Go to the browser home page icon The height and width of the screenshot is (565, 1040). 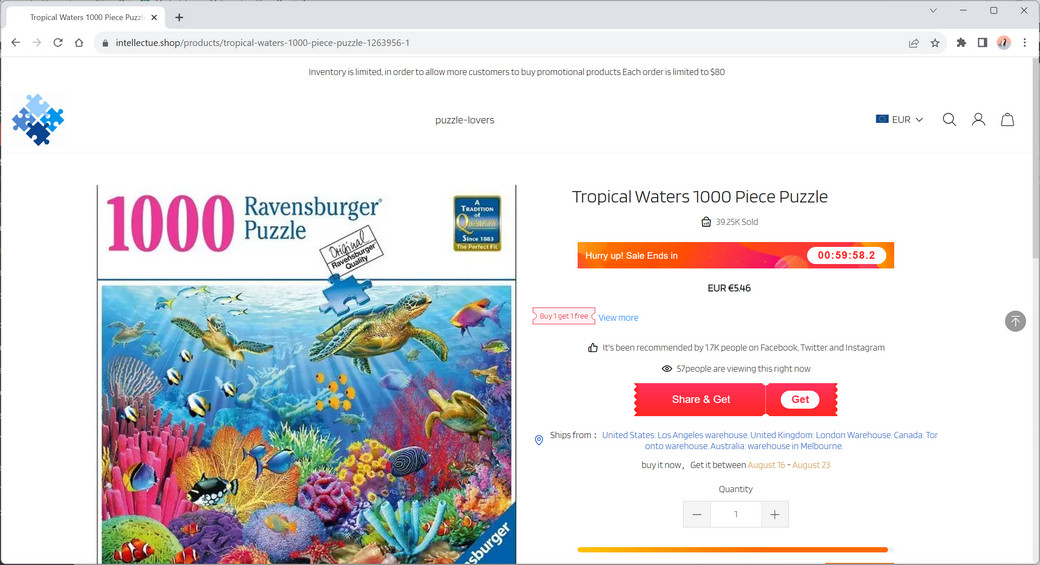pos(79,42)
